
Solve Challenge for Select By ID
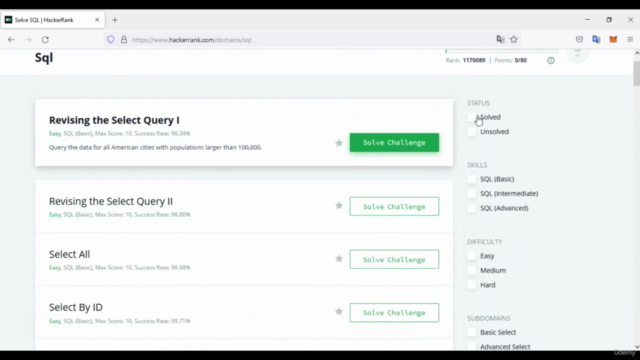pos(394,313)
